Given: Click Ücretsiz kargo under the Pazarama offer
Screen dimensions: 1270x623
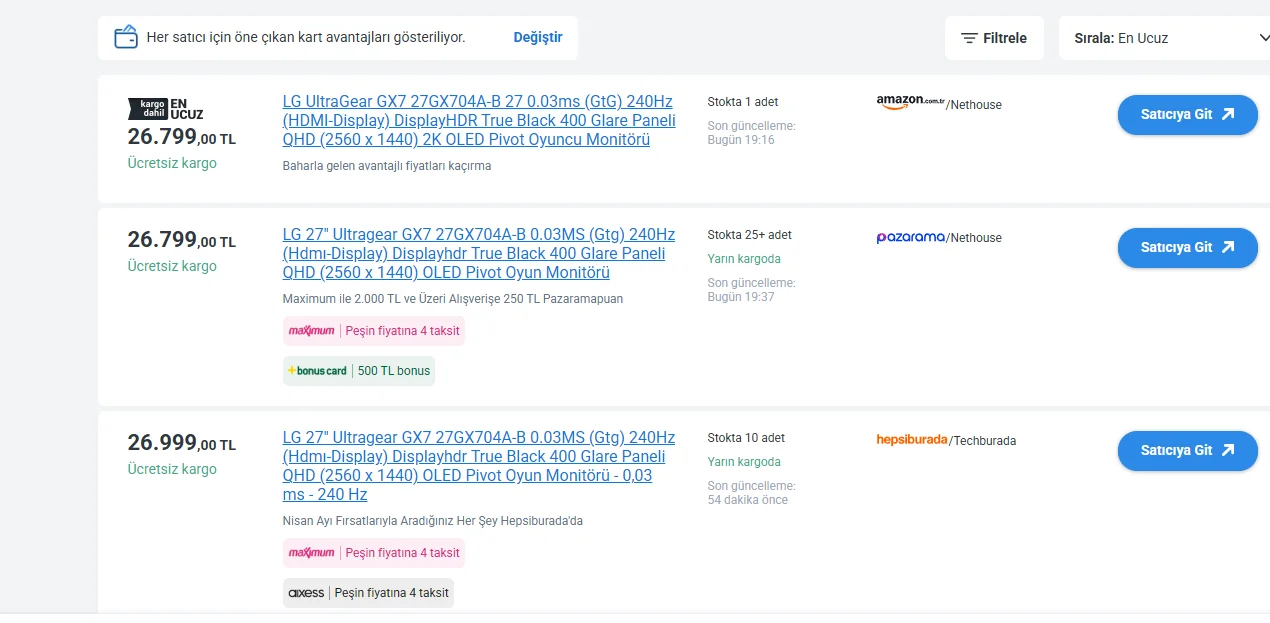Looking at the screenshot, I should 172,266.
